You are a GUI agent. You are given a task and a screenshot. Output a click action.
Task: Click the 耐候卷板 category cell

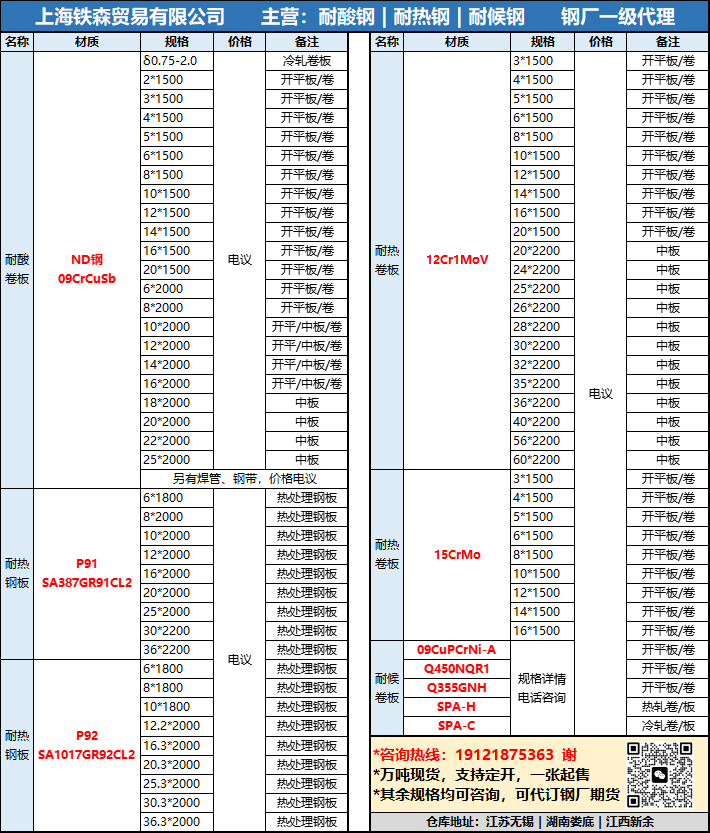coord(386,688)
